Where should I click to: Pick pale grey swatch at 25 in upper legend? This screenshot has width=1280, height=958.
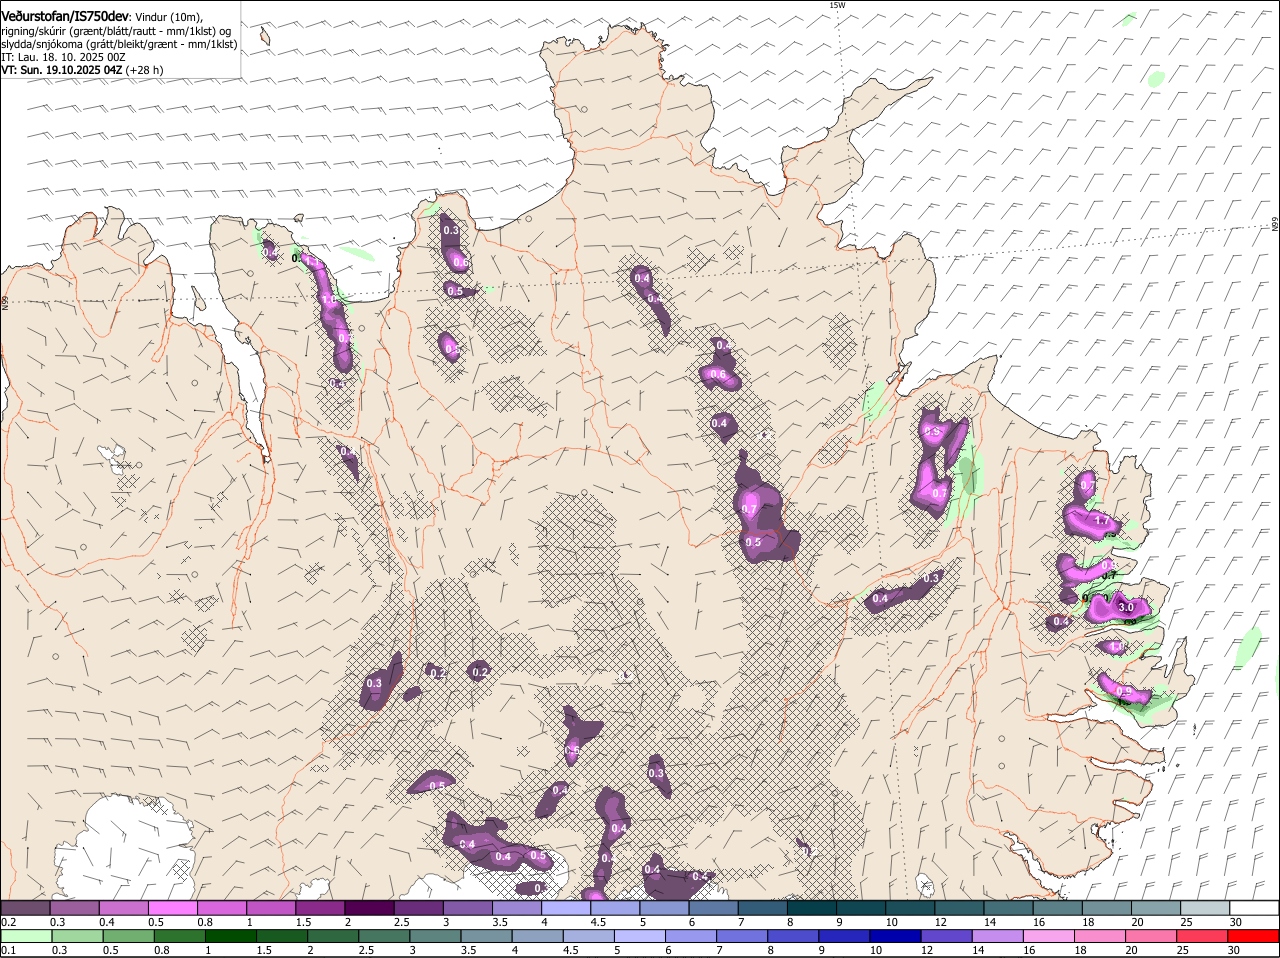pyautogui.click(x=1204, y=908)
